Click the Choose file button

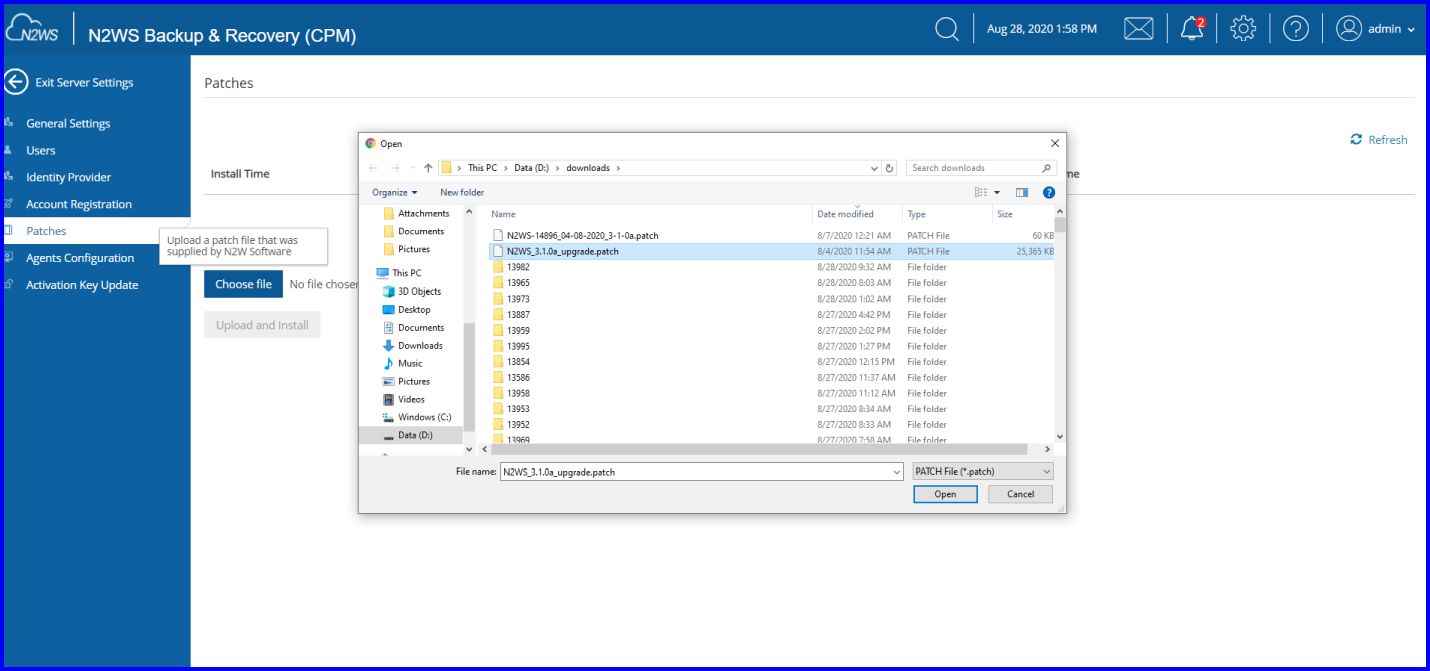click(x=243, y=284)
